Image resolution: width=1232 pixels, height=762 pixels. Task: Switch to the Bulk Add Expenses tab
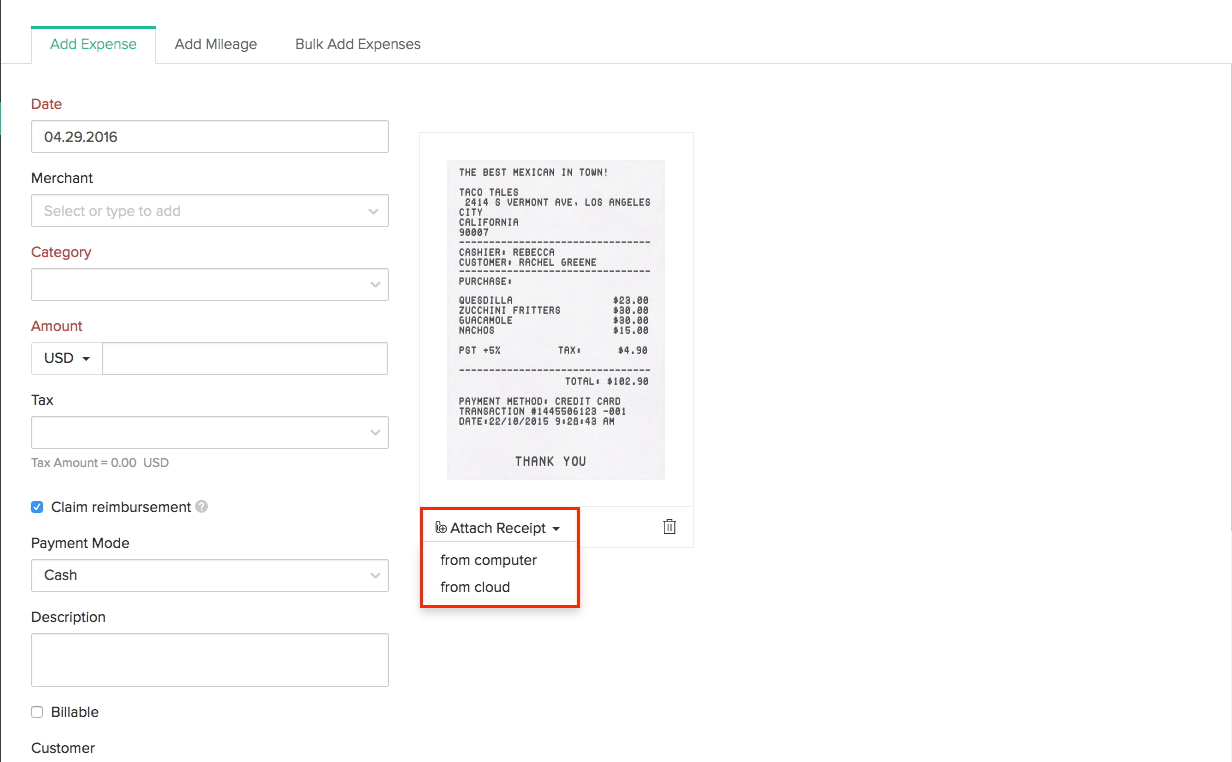[358, 44]
